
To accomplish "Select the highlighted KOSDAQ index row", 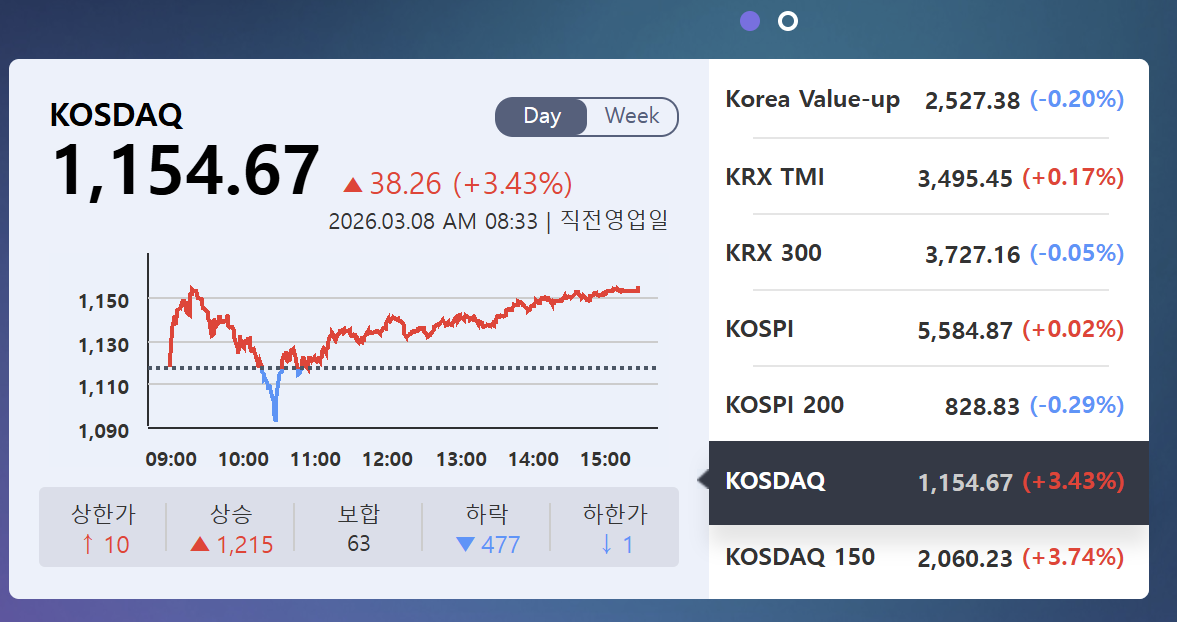I will click(x=929, y=482).
